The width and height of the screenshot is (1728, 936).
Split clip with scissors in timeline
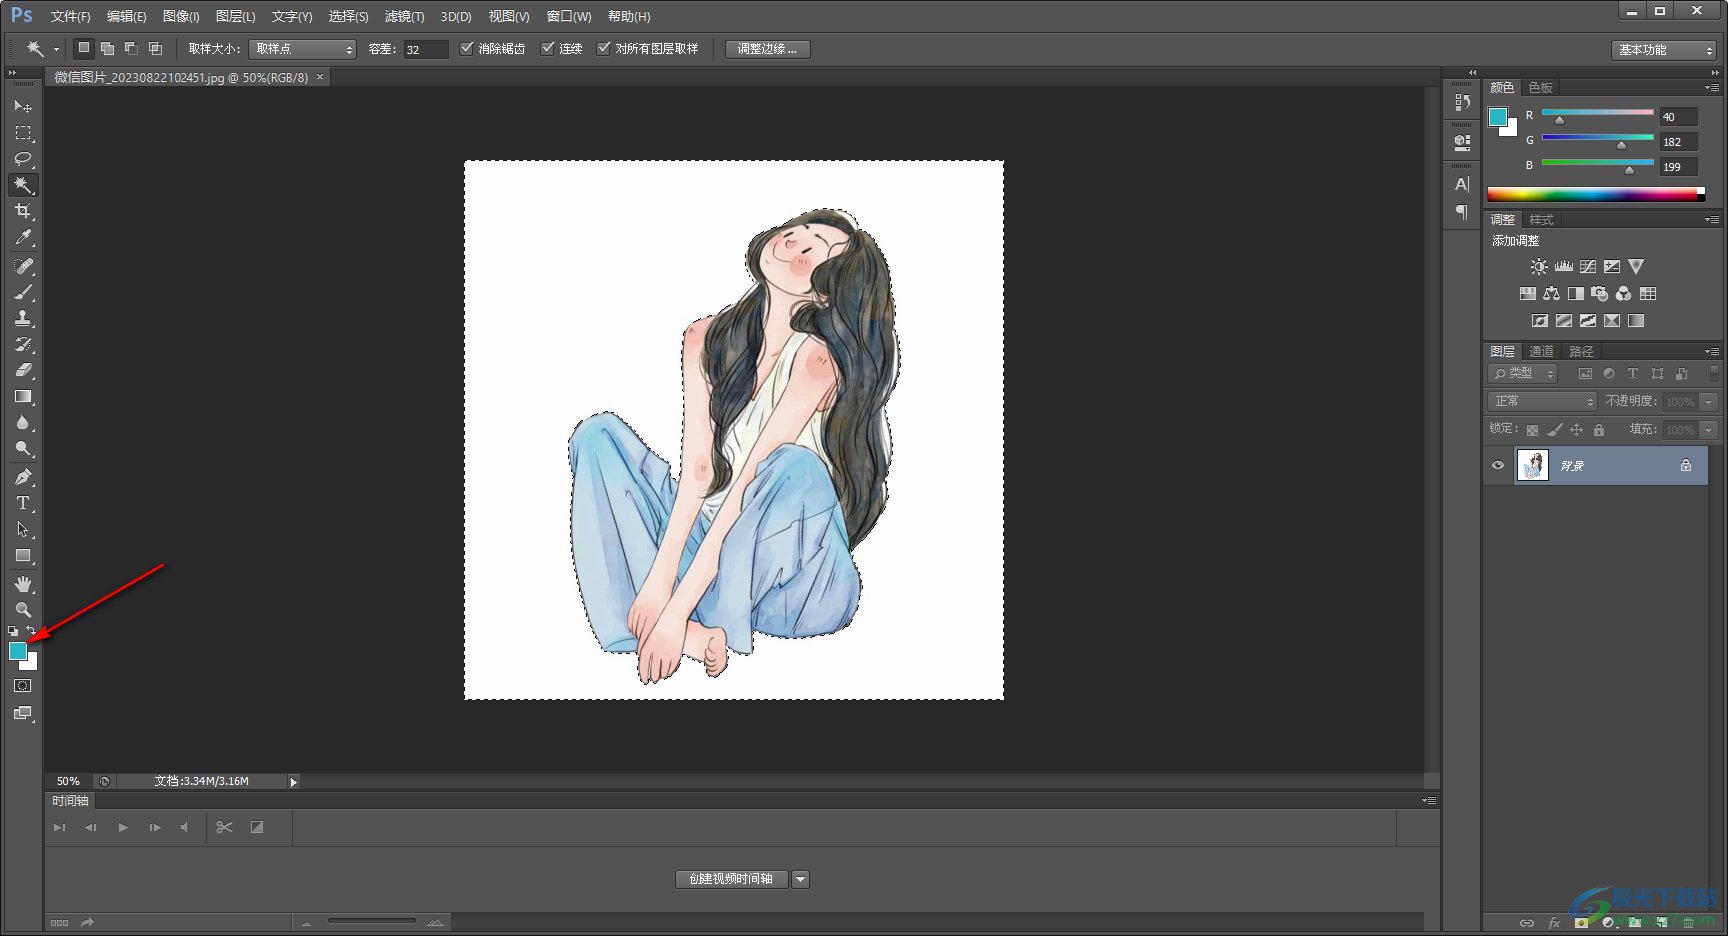point(224,827)
